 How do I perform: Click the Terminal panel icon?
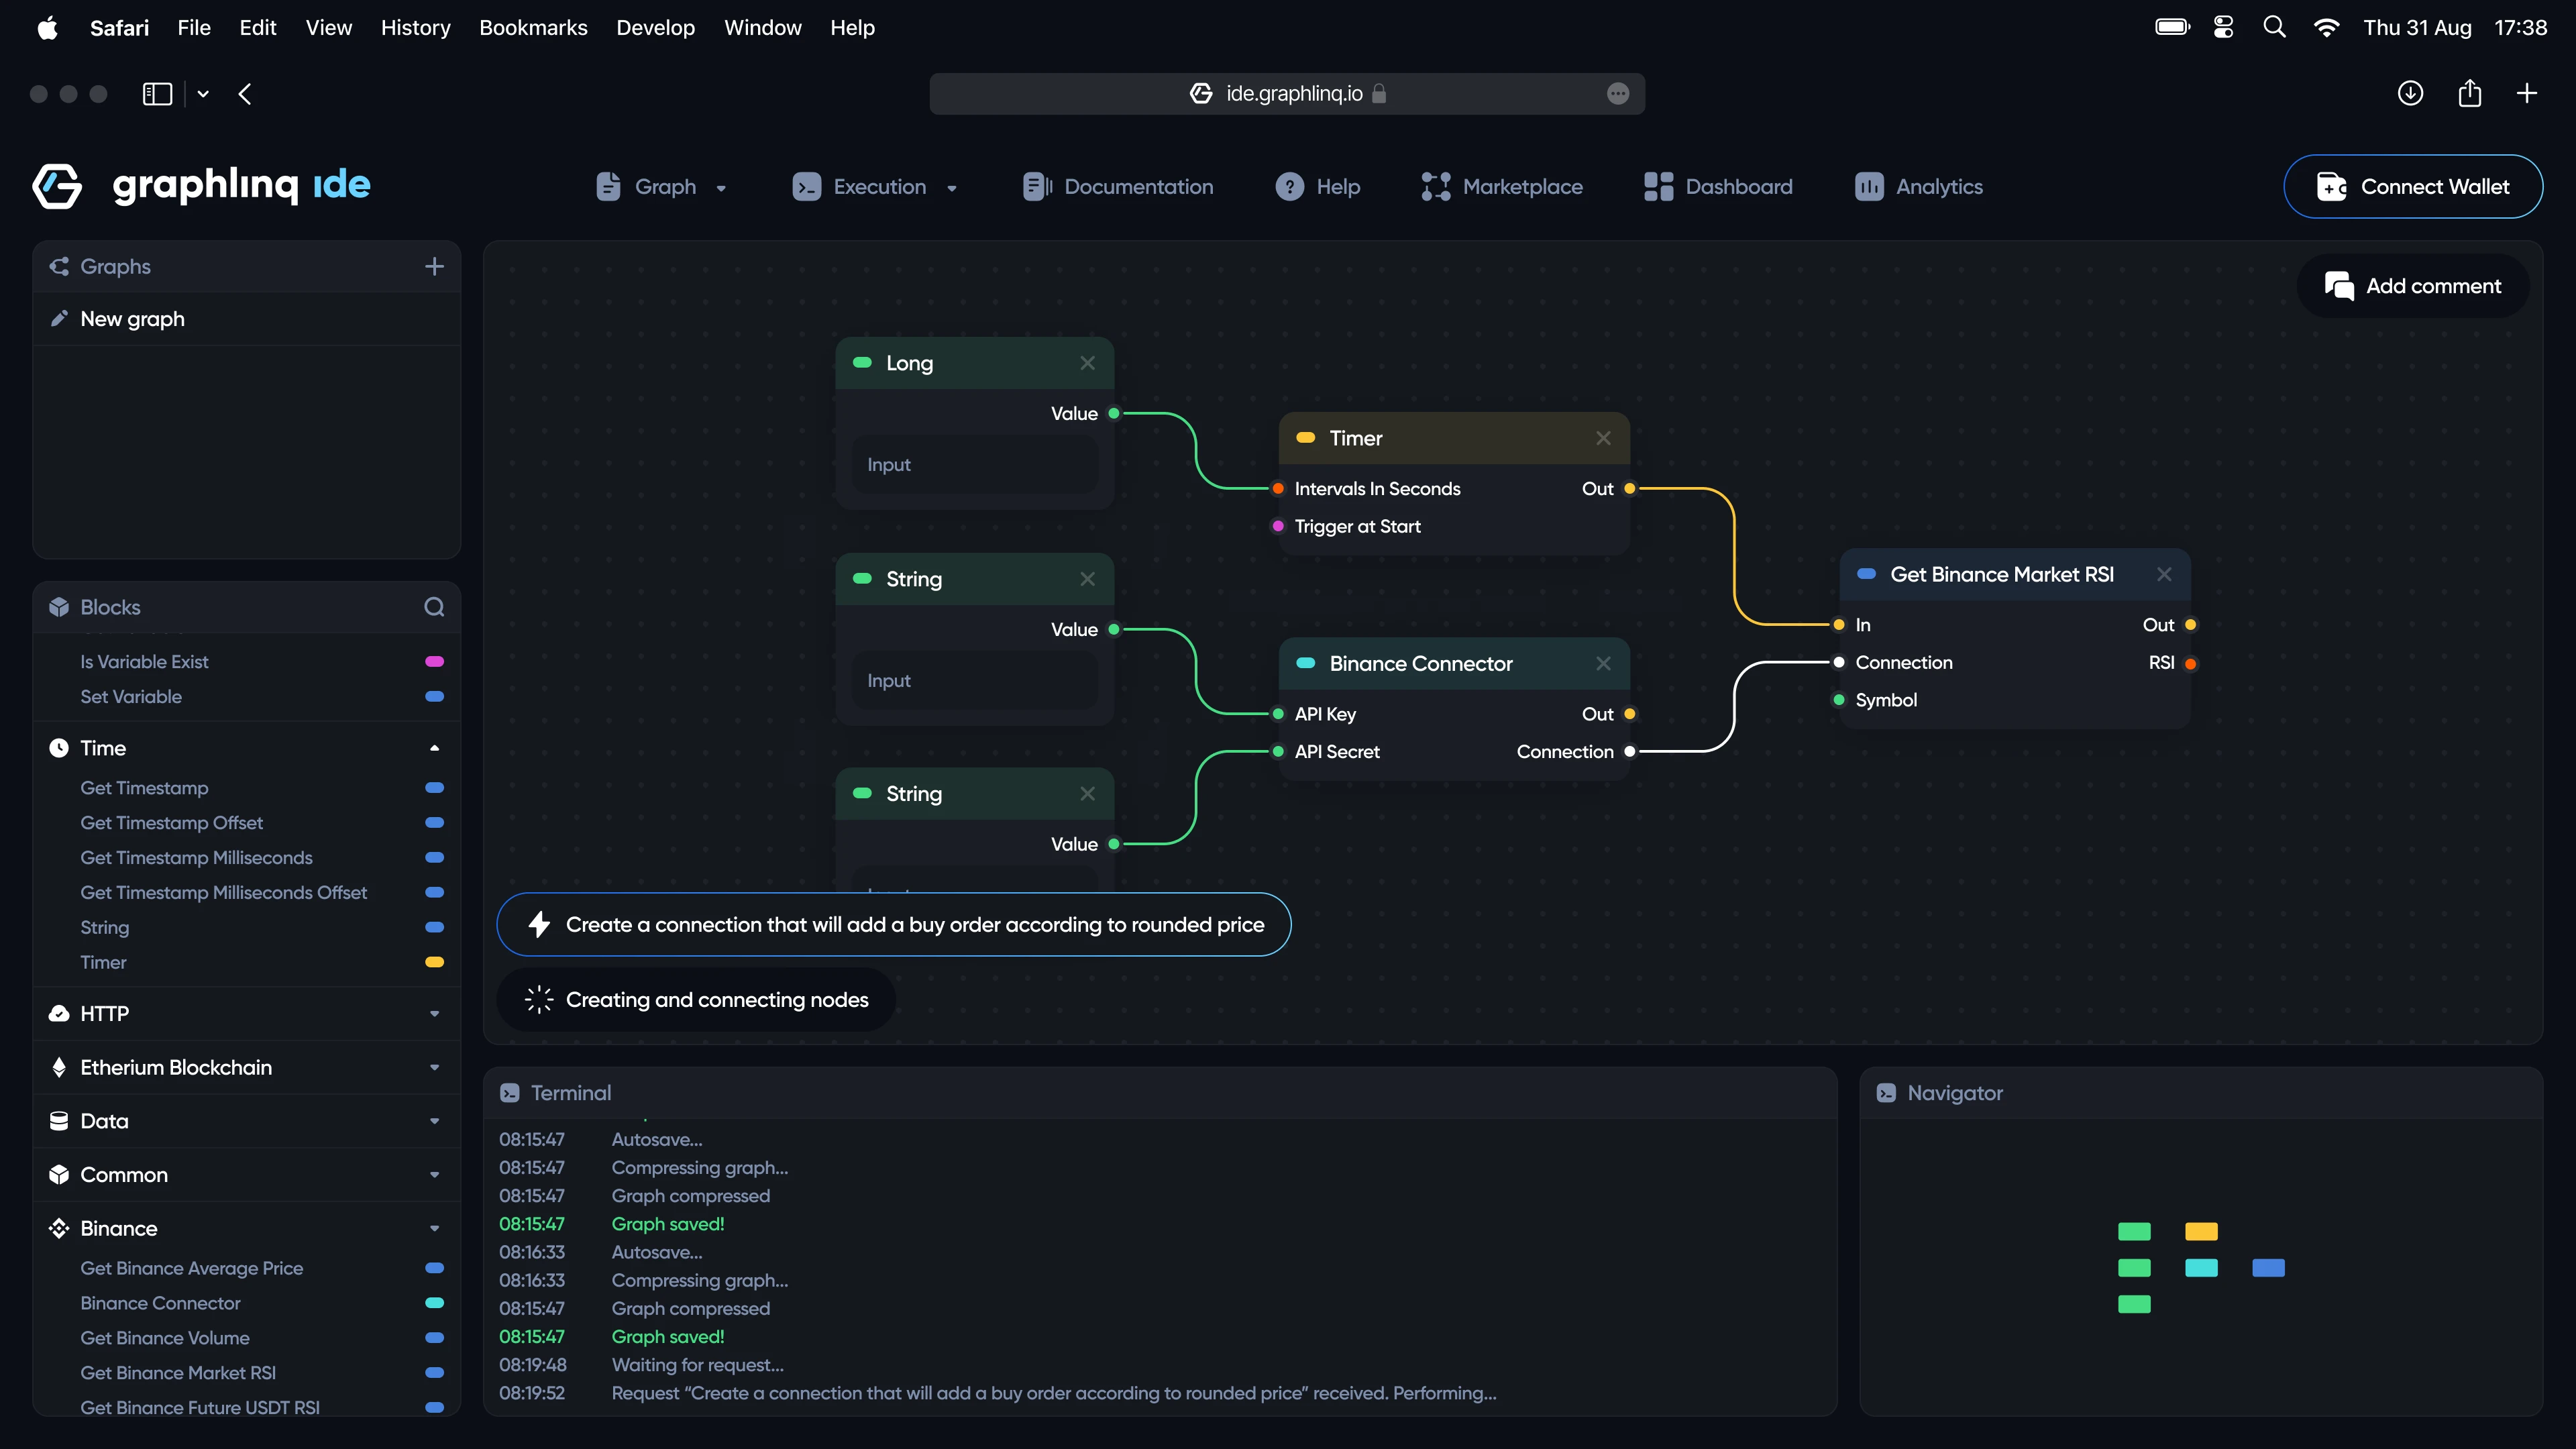[511, 1092]
